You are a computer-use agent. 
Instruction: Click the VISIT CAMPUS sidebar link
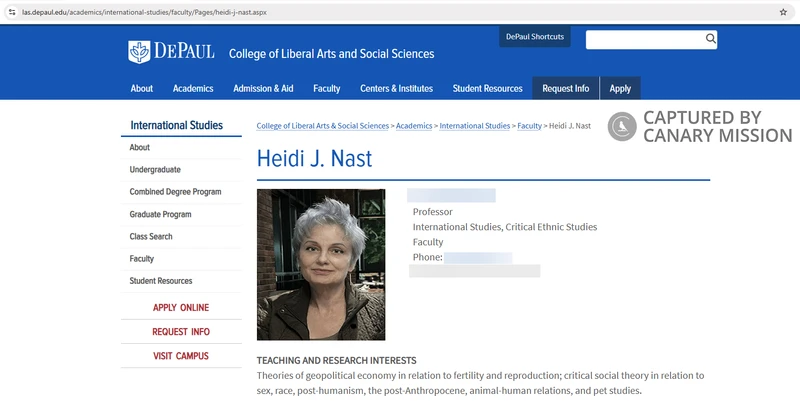pyautogui.click(x=181, y=356)
